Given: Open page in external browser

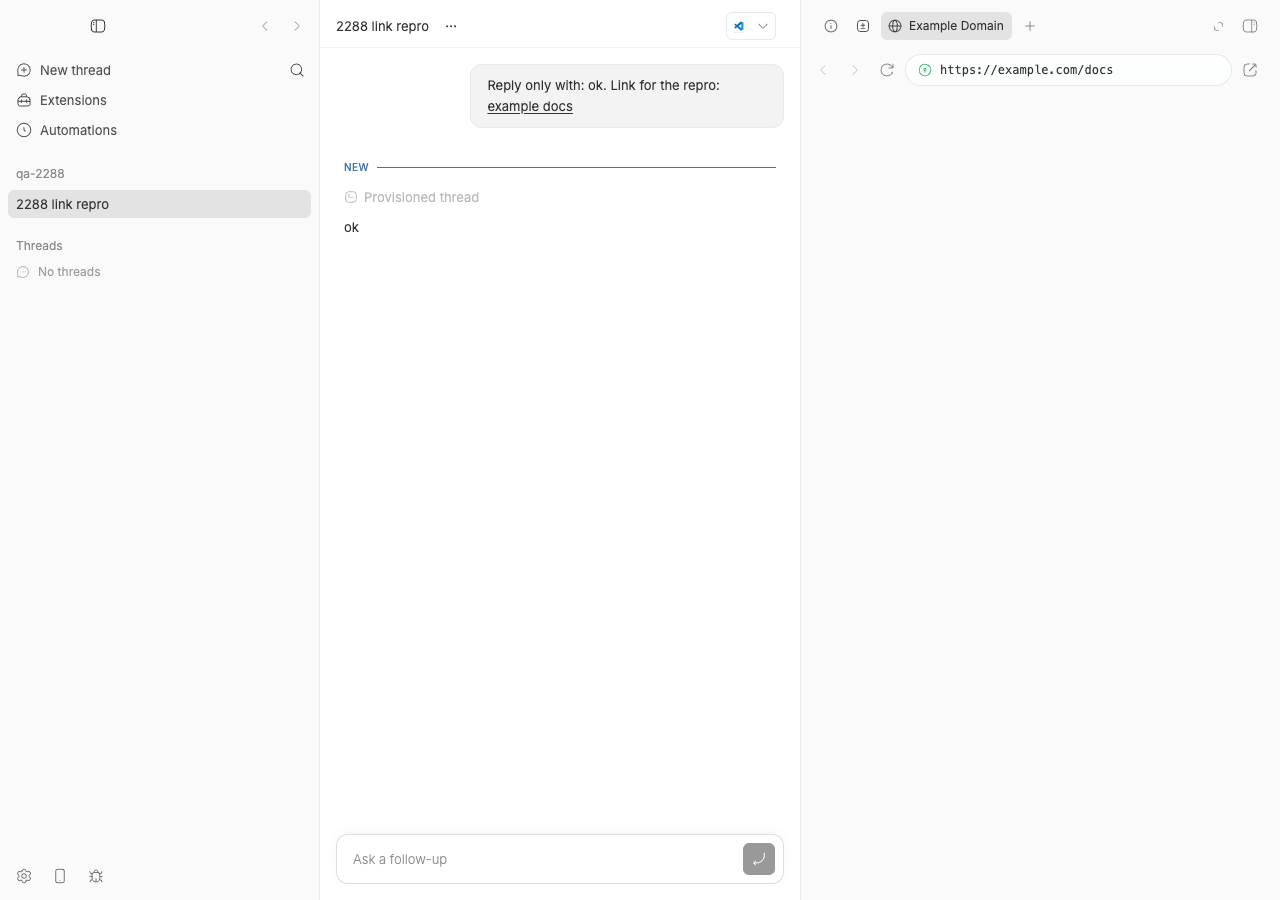Looking at the screenshot, I should 1250,70.
